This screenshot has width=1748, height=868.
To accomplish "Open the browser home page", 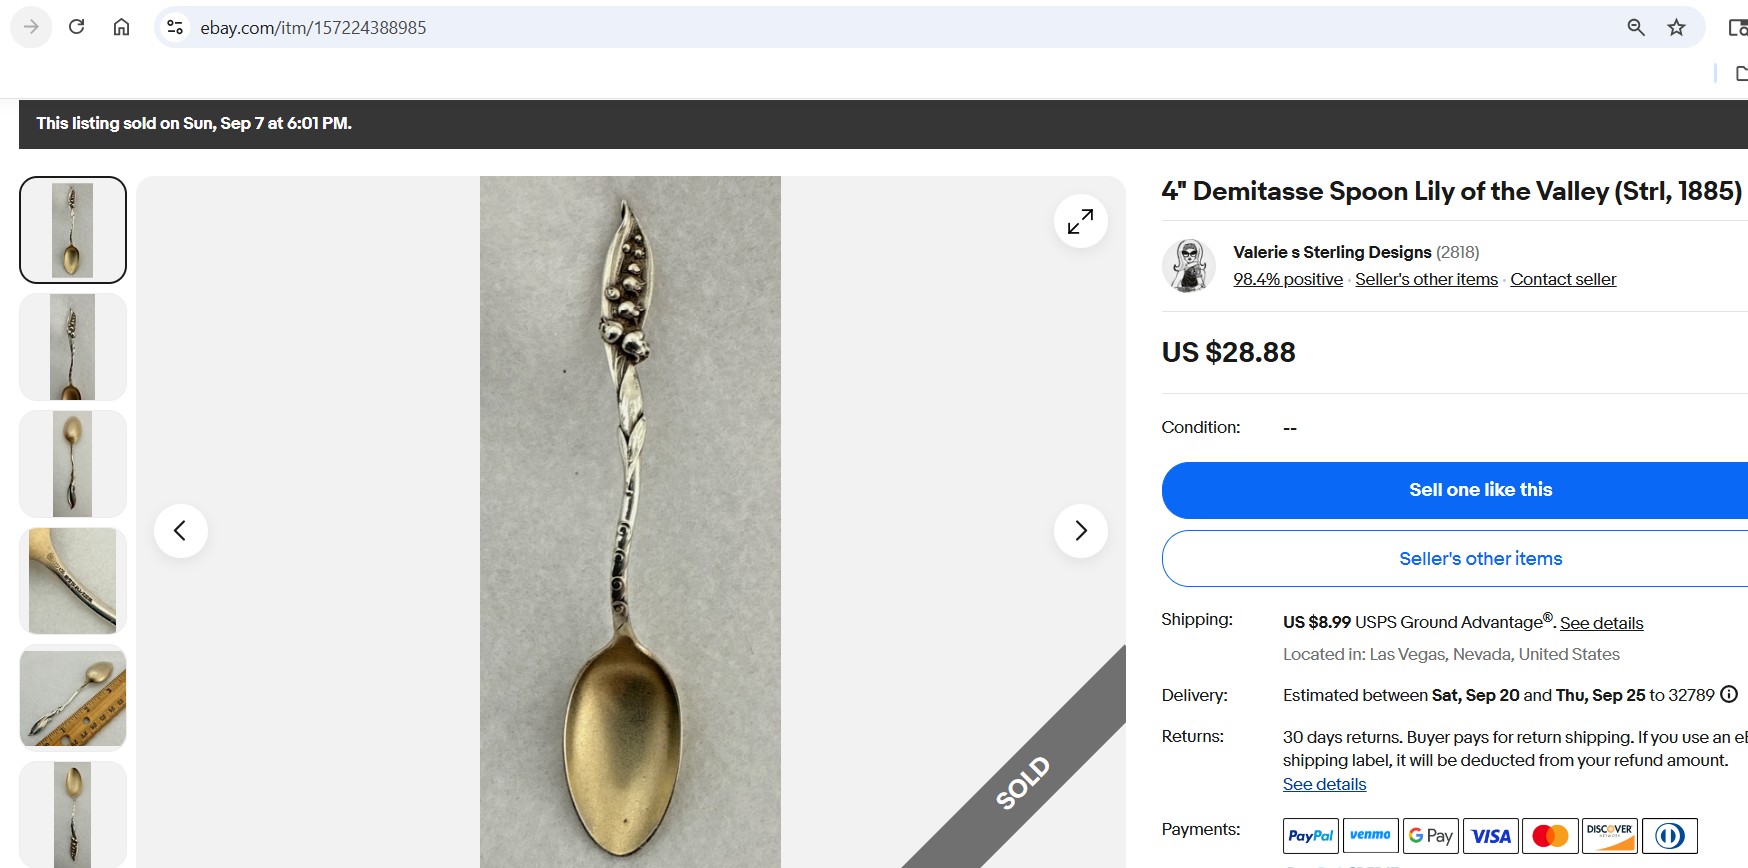I will 121,27.
